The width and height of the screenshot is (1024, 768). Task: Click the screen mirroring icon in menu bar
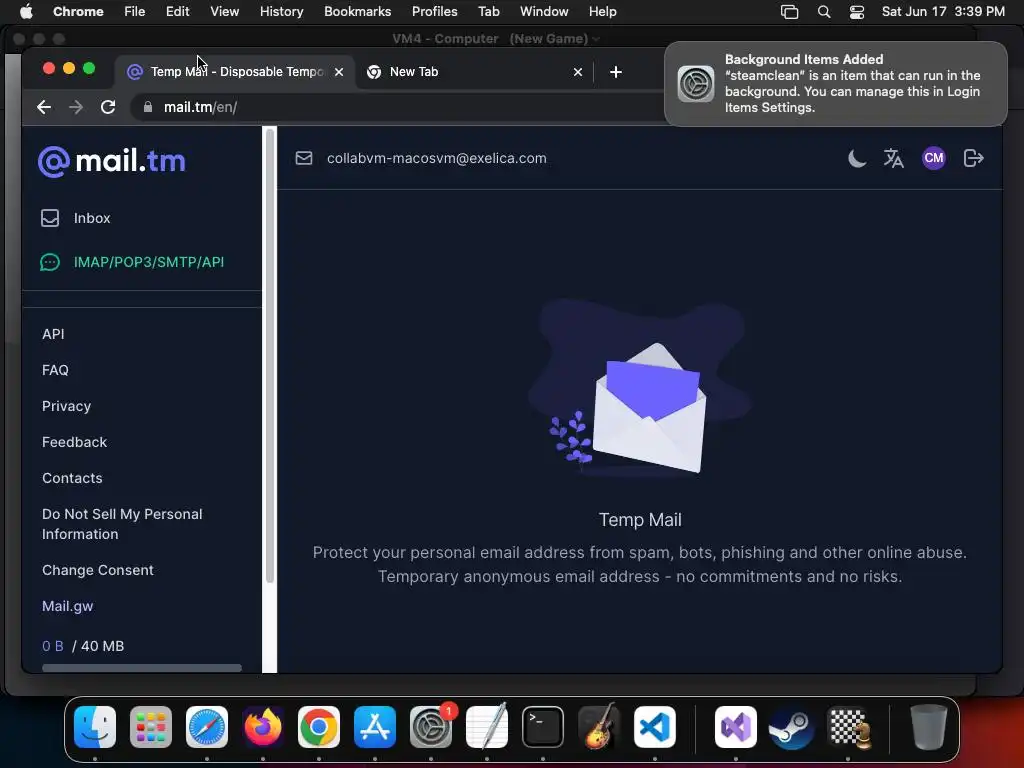[x=789, y=11]
